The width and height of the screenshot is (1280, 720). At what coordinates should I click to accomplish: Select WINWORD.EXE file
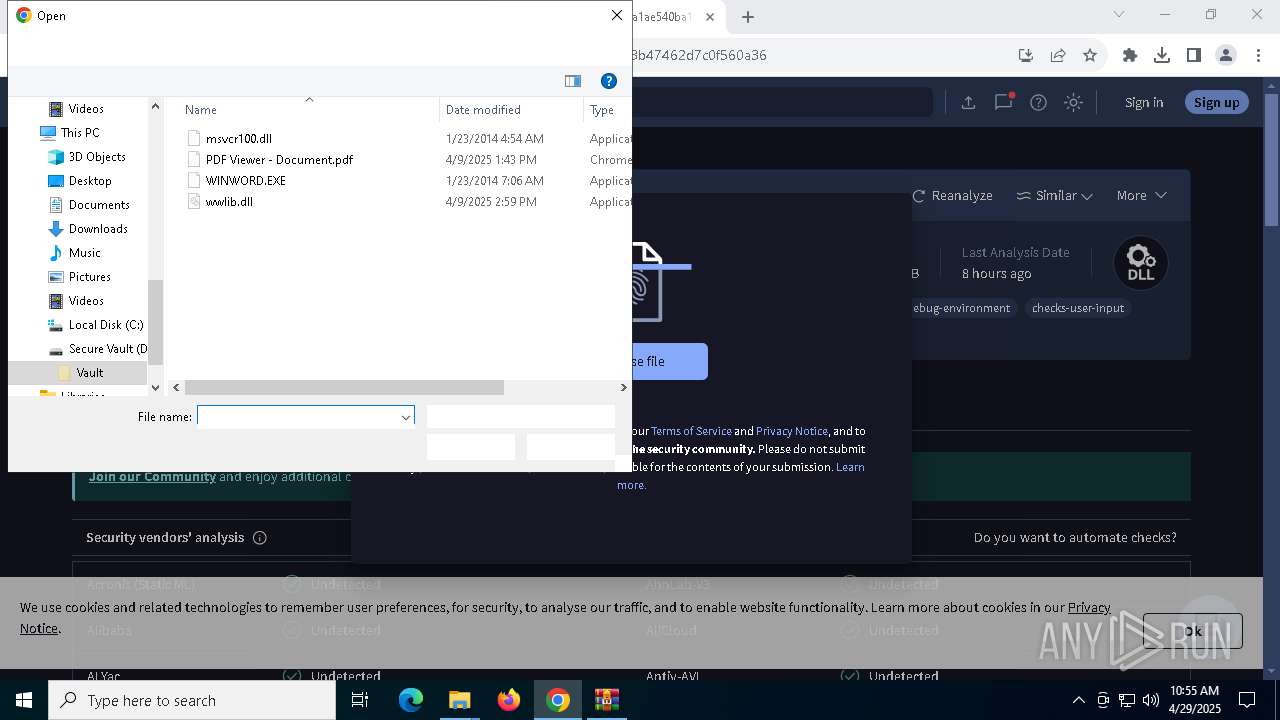coord(245,181)
